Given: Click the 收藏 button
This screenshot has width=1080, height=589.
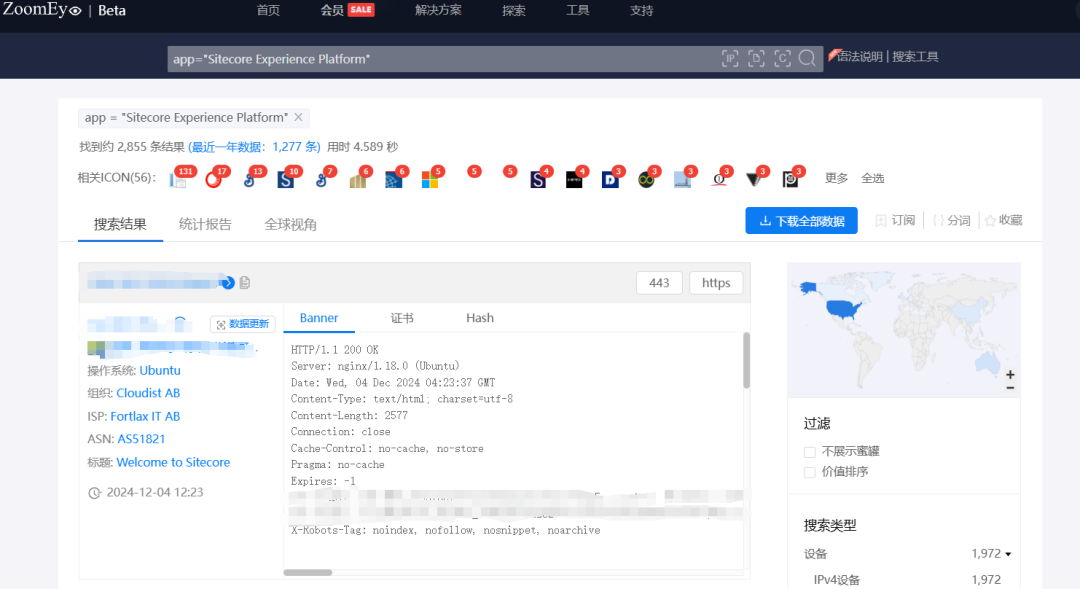Looking at the screenshot, I should coord(1004,220).
